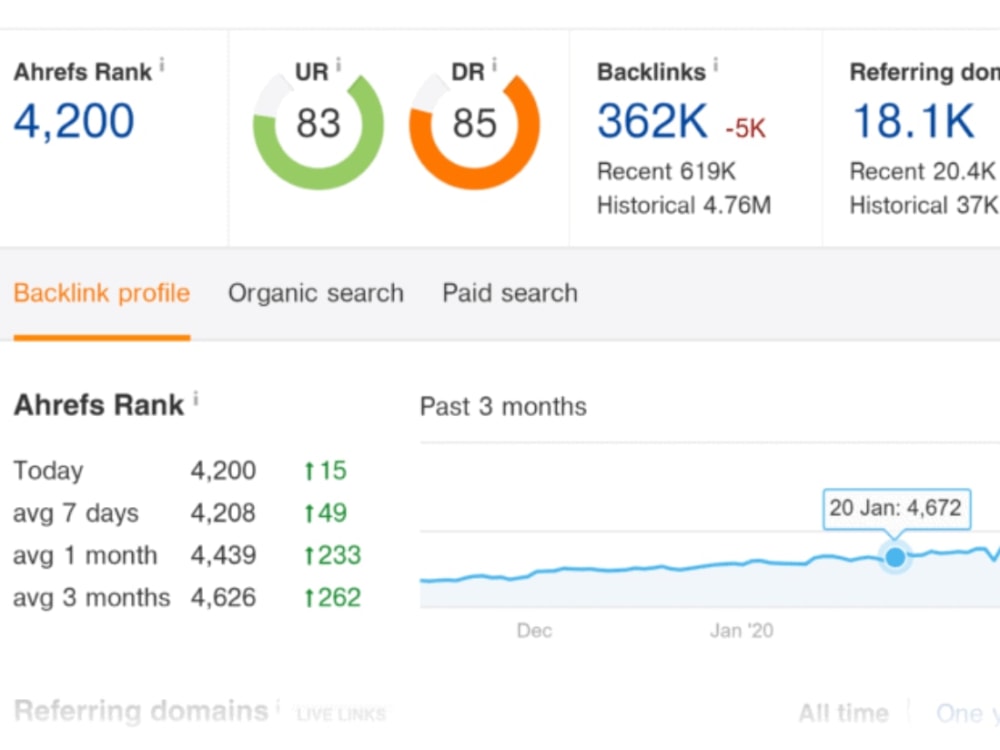This screenshot has width=1000, height=750.
Task: Click the 4,200 Ahrefs Rank value
Action: [74, 121]
